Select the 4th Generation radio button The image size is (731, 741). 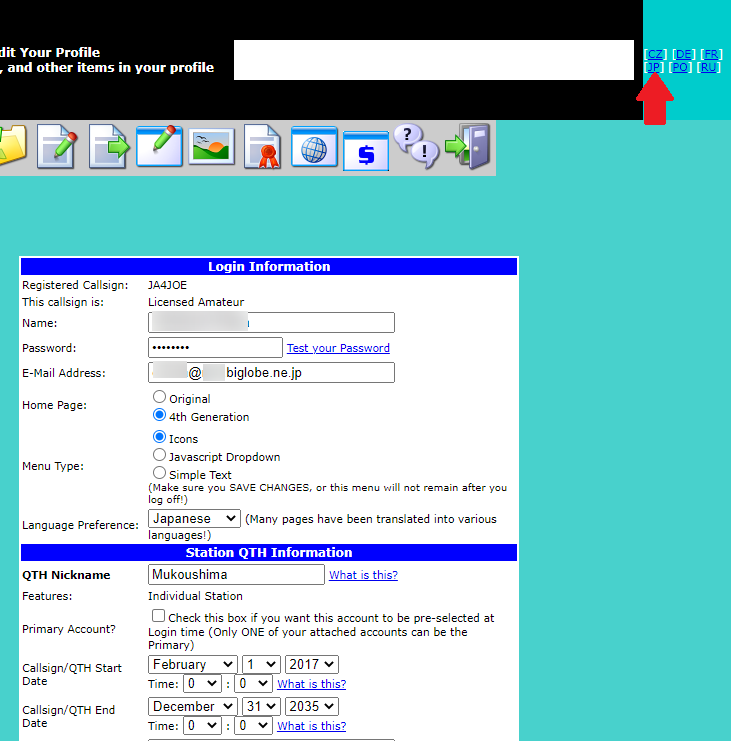pos(159,415)
